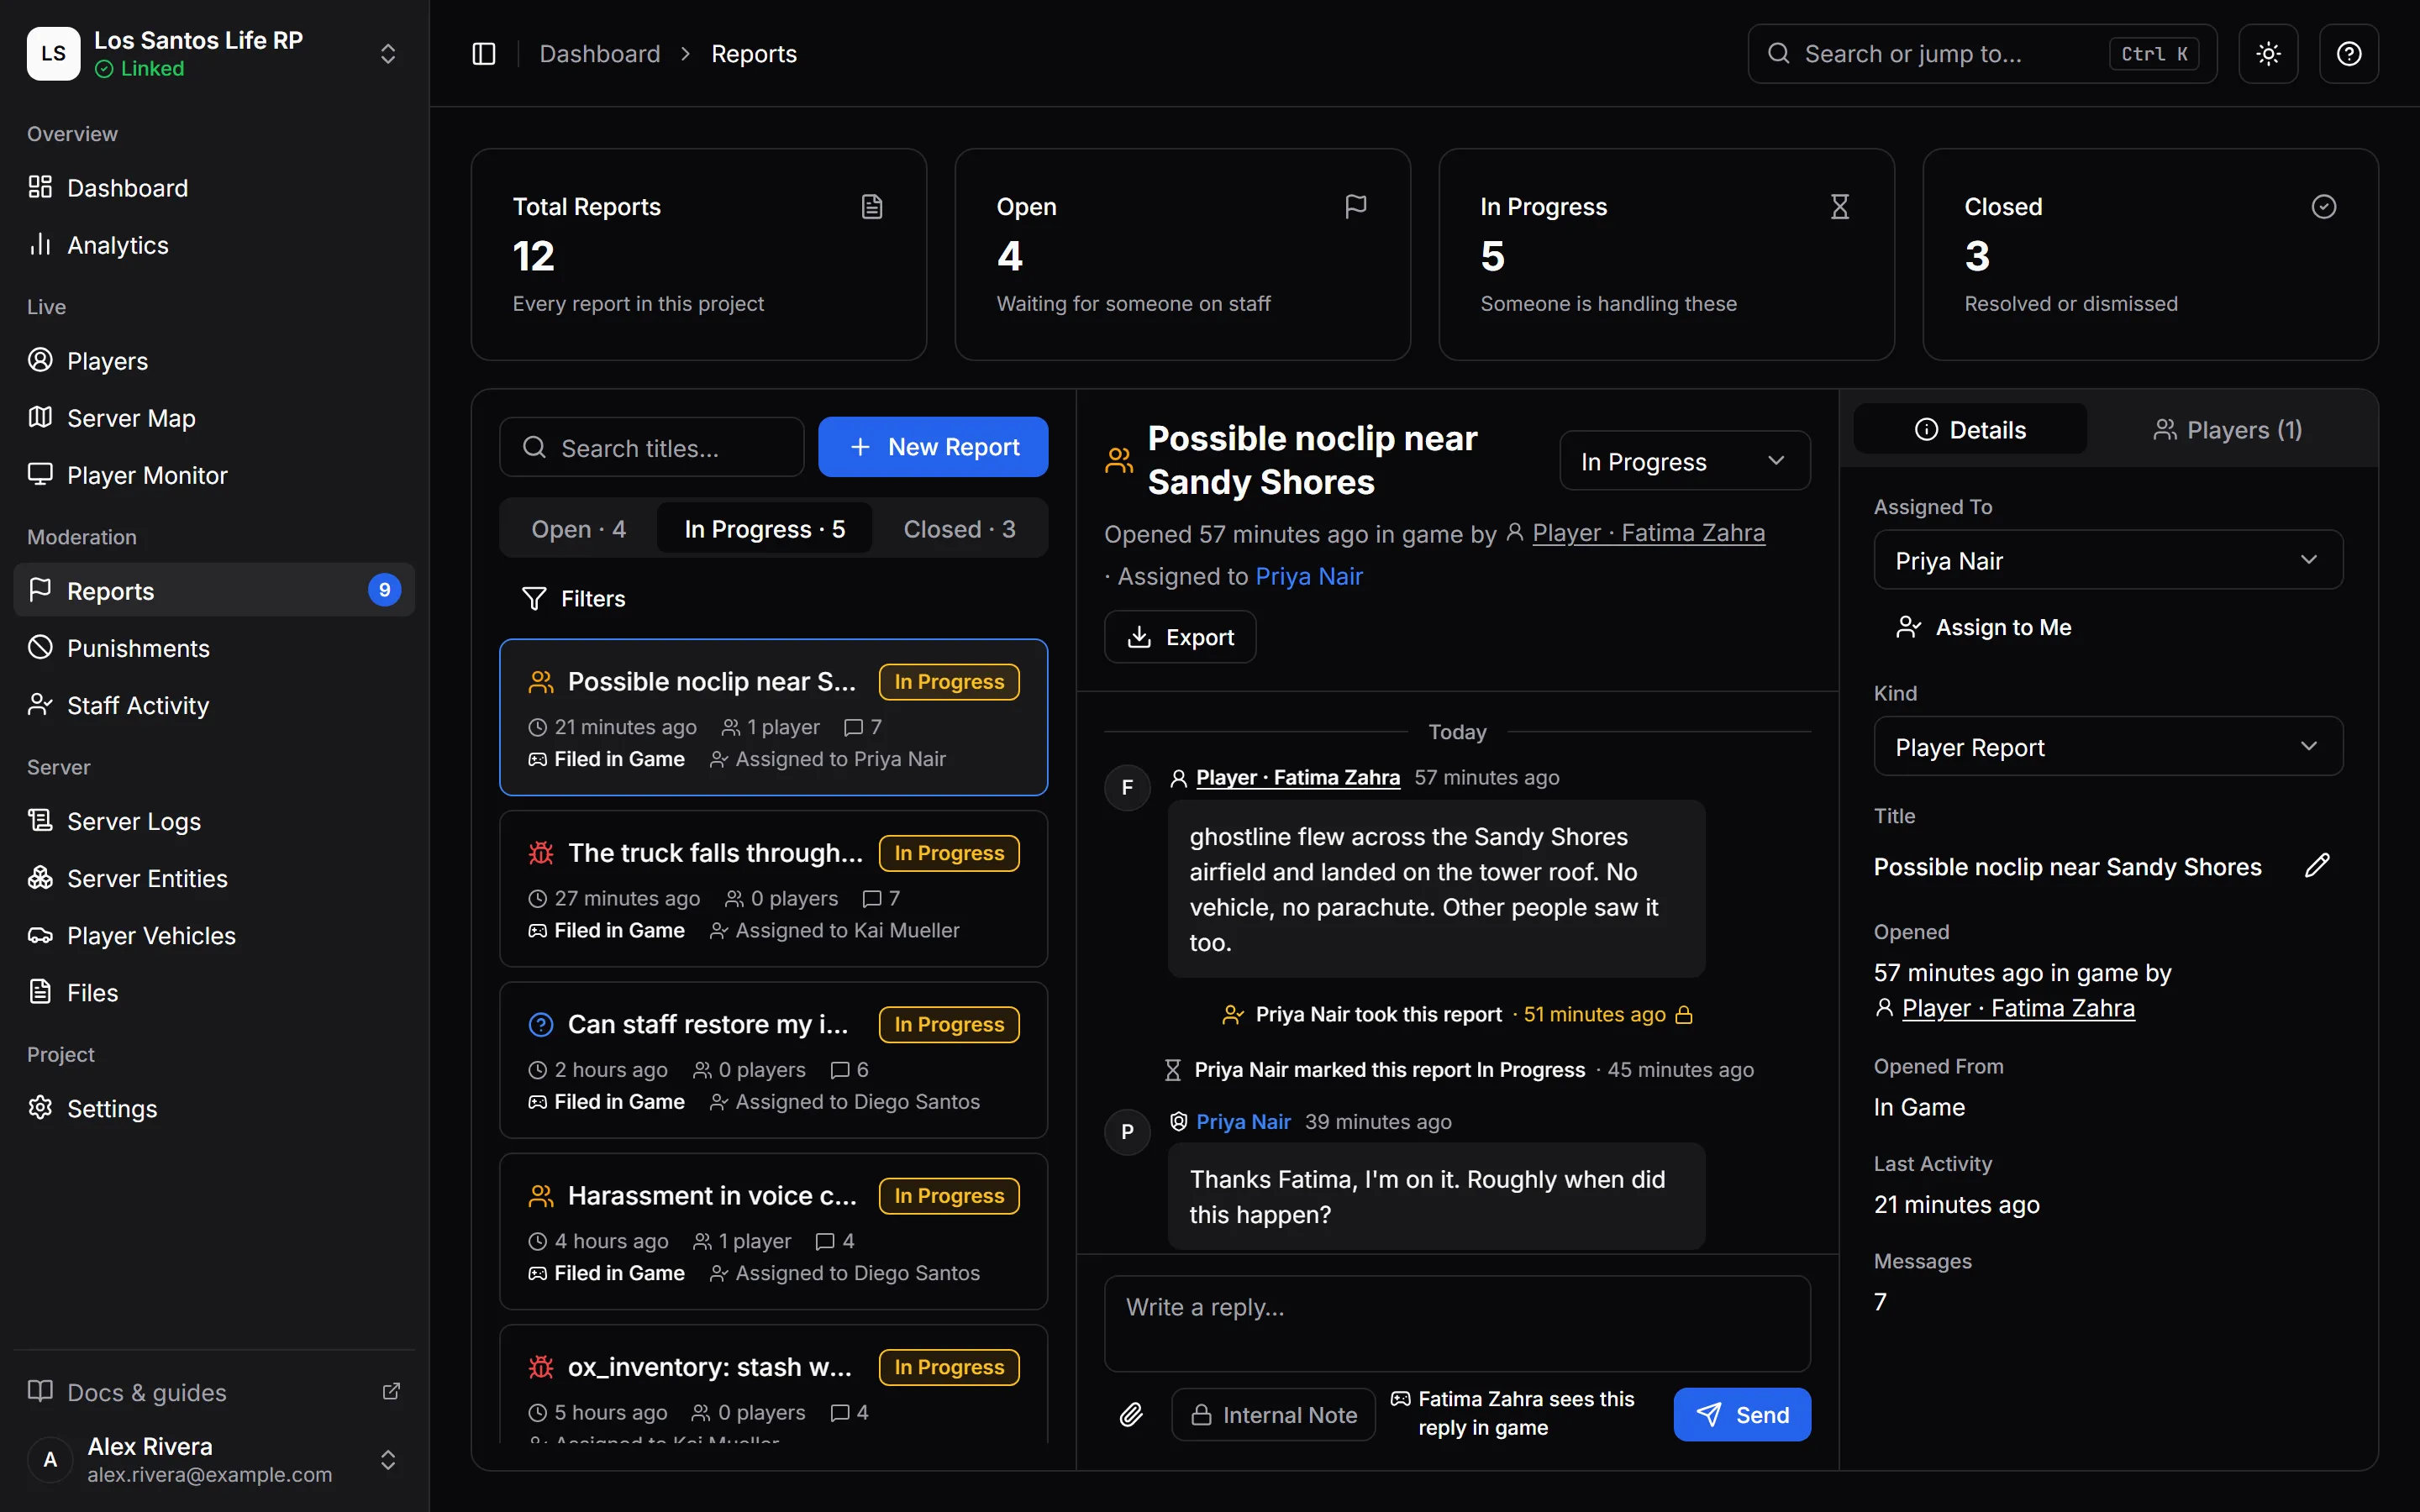Open the Kind Player Report dropdown
The image size is (2420, 1512).
[x=2108, y=746]
